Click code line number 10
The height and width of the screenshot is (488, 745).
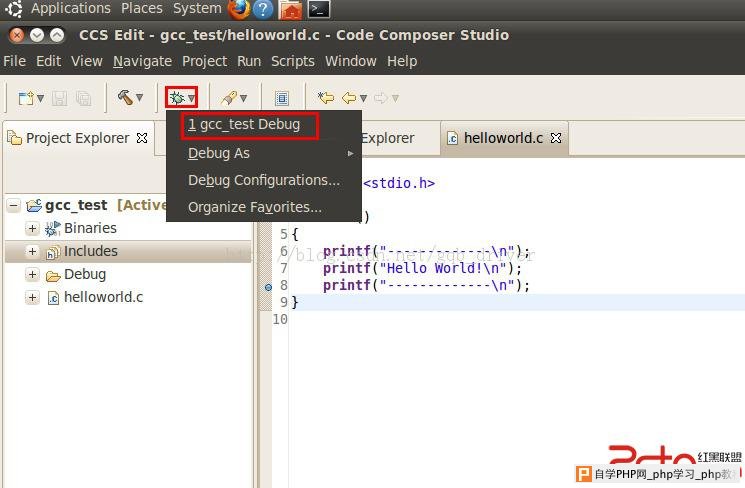[x=280, y=319]
